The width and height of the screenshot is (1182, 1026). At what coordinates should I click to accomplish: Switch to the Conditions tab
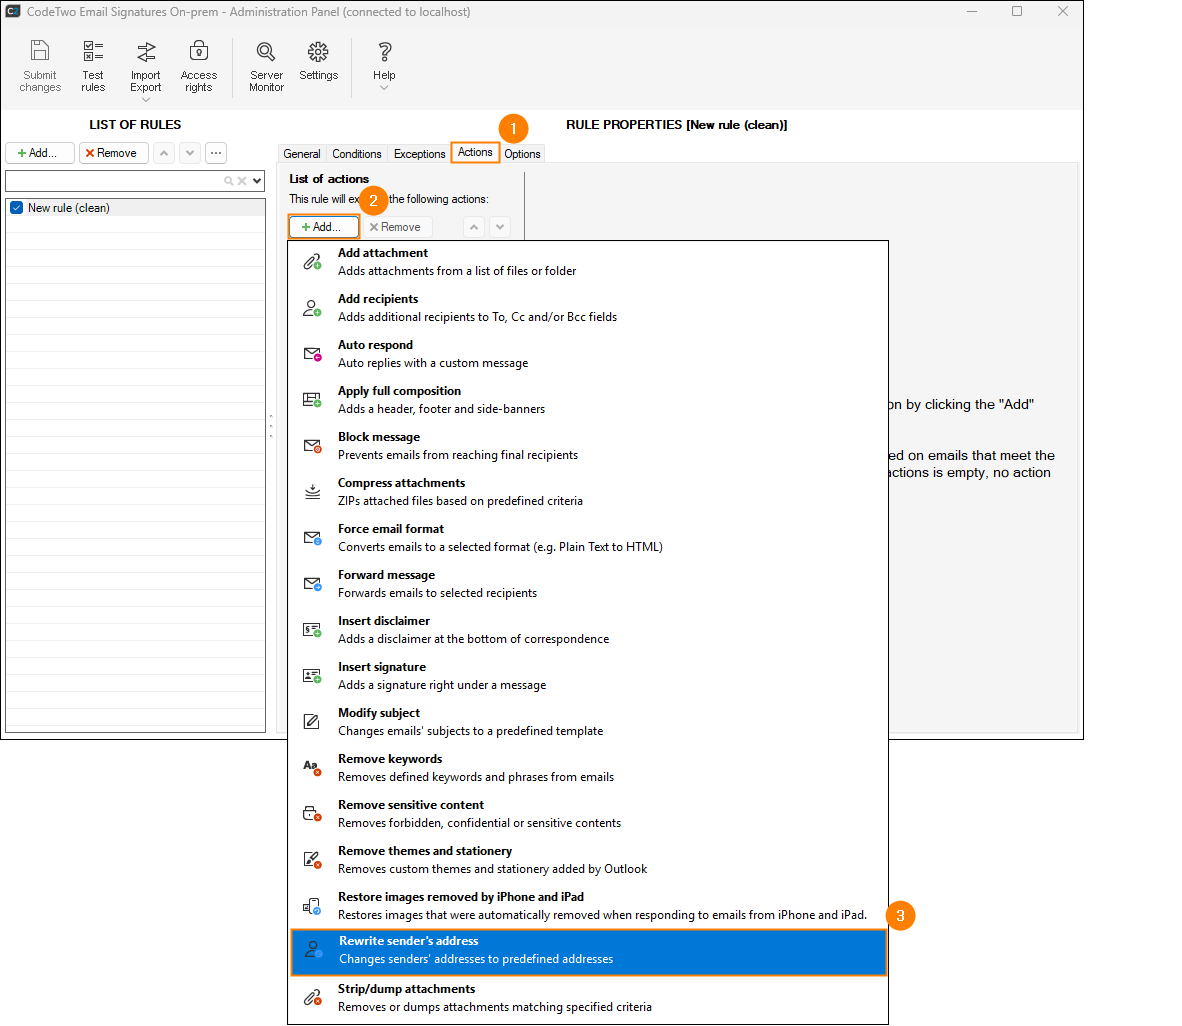(356, 154)
